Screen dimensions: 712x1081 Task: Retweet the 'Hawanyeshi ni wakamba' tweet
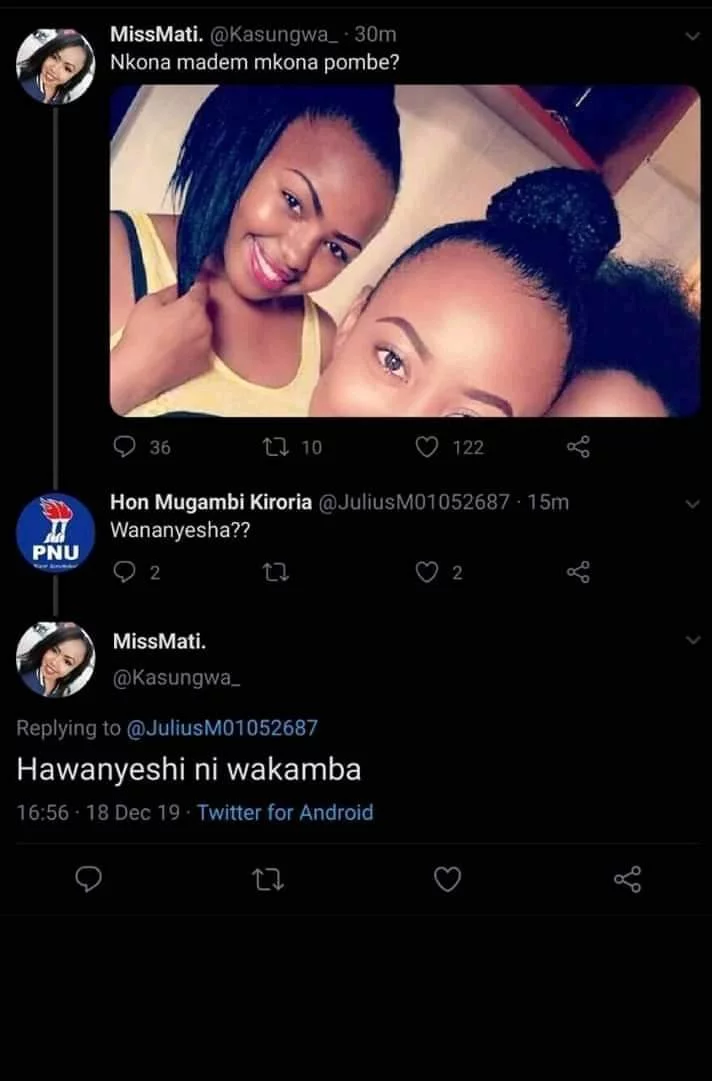click(x=267, y=879)
